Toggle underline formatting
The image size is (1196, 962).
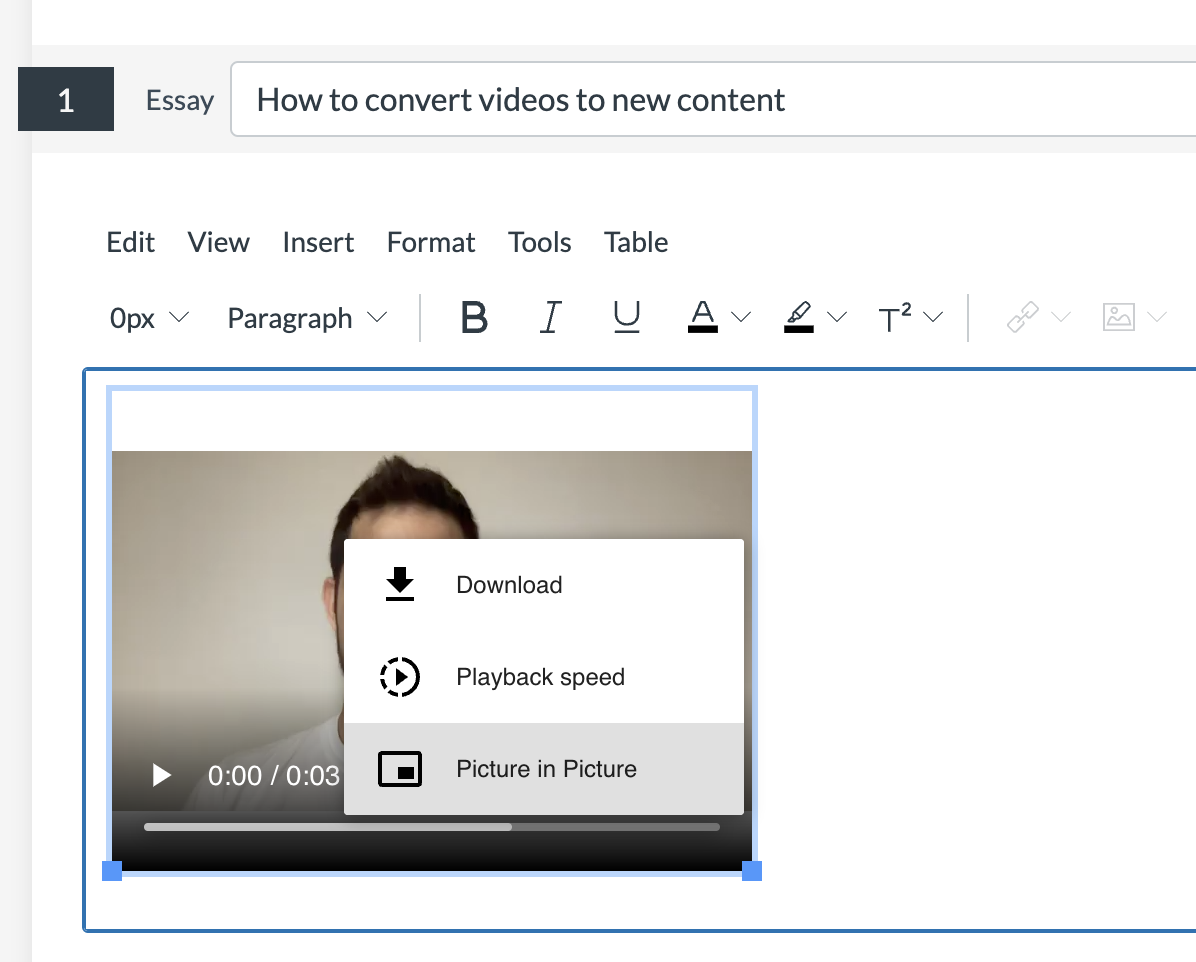626,317
